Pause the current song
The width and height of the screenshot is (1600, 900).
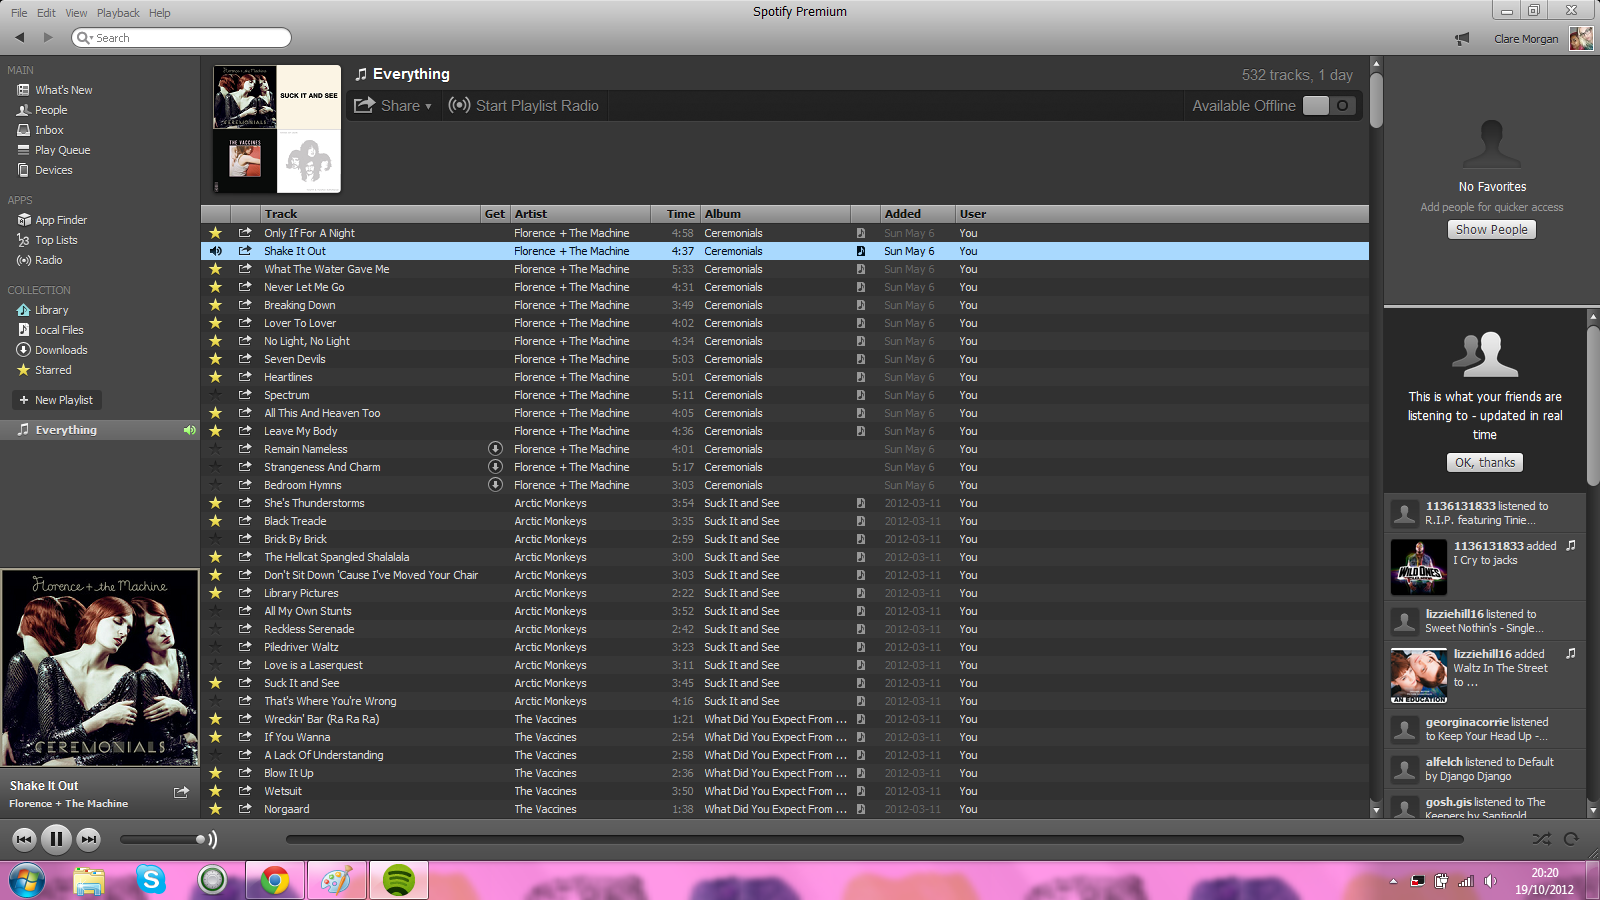pyautogui.click(x=56, y=839)
